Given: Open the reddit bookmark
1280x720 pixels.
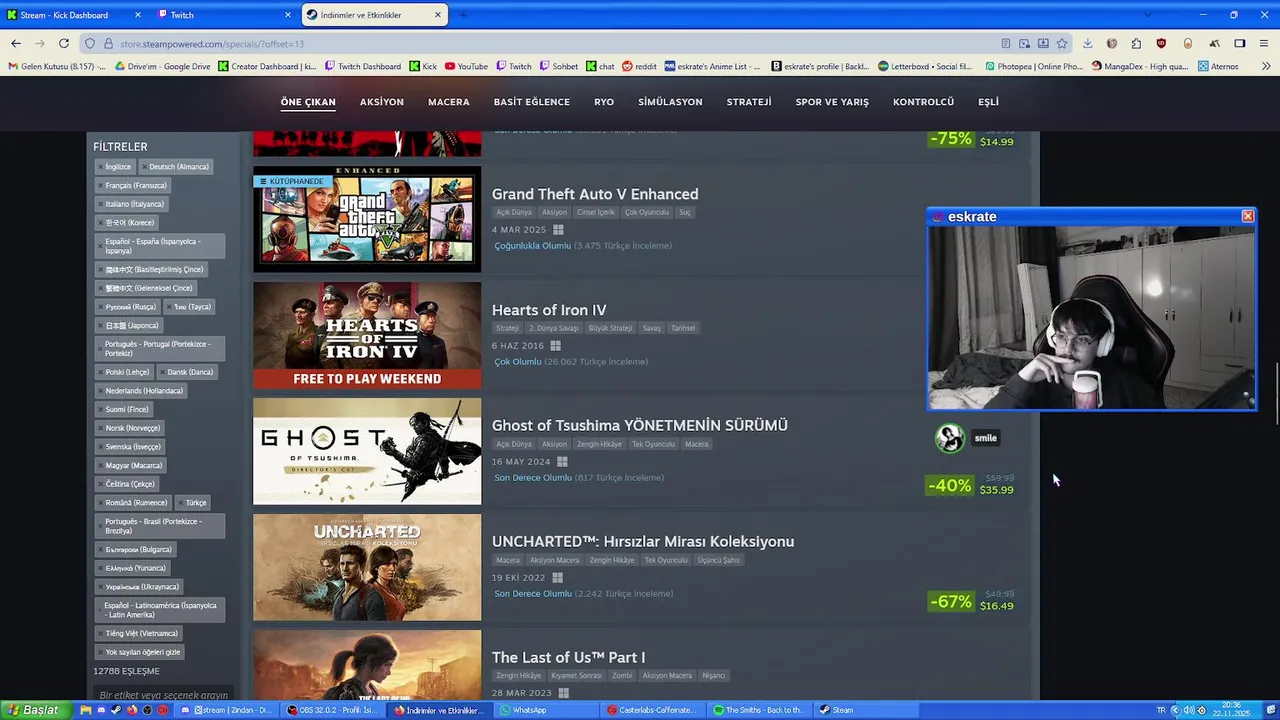Looking at the screenshot, I should (x=639, y=66).
